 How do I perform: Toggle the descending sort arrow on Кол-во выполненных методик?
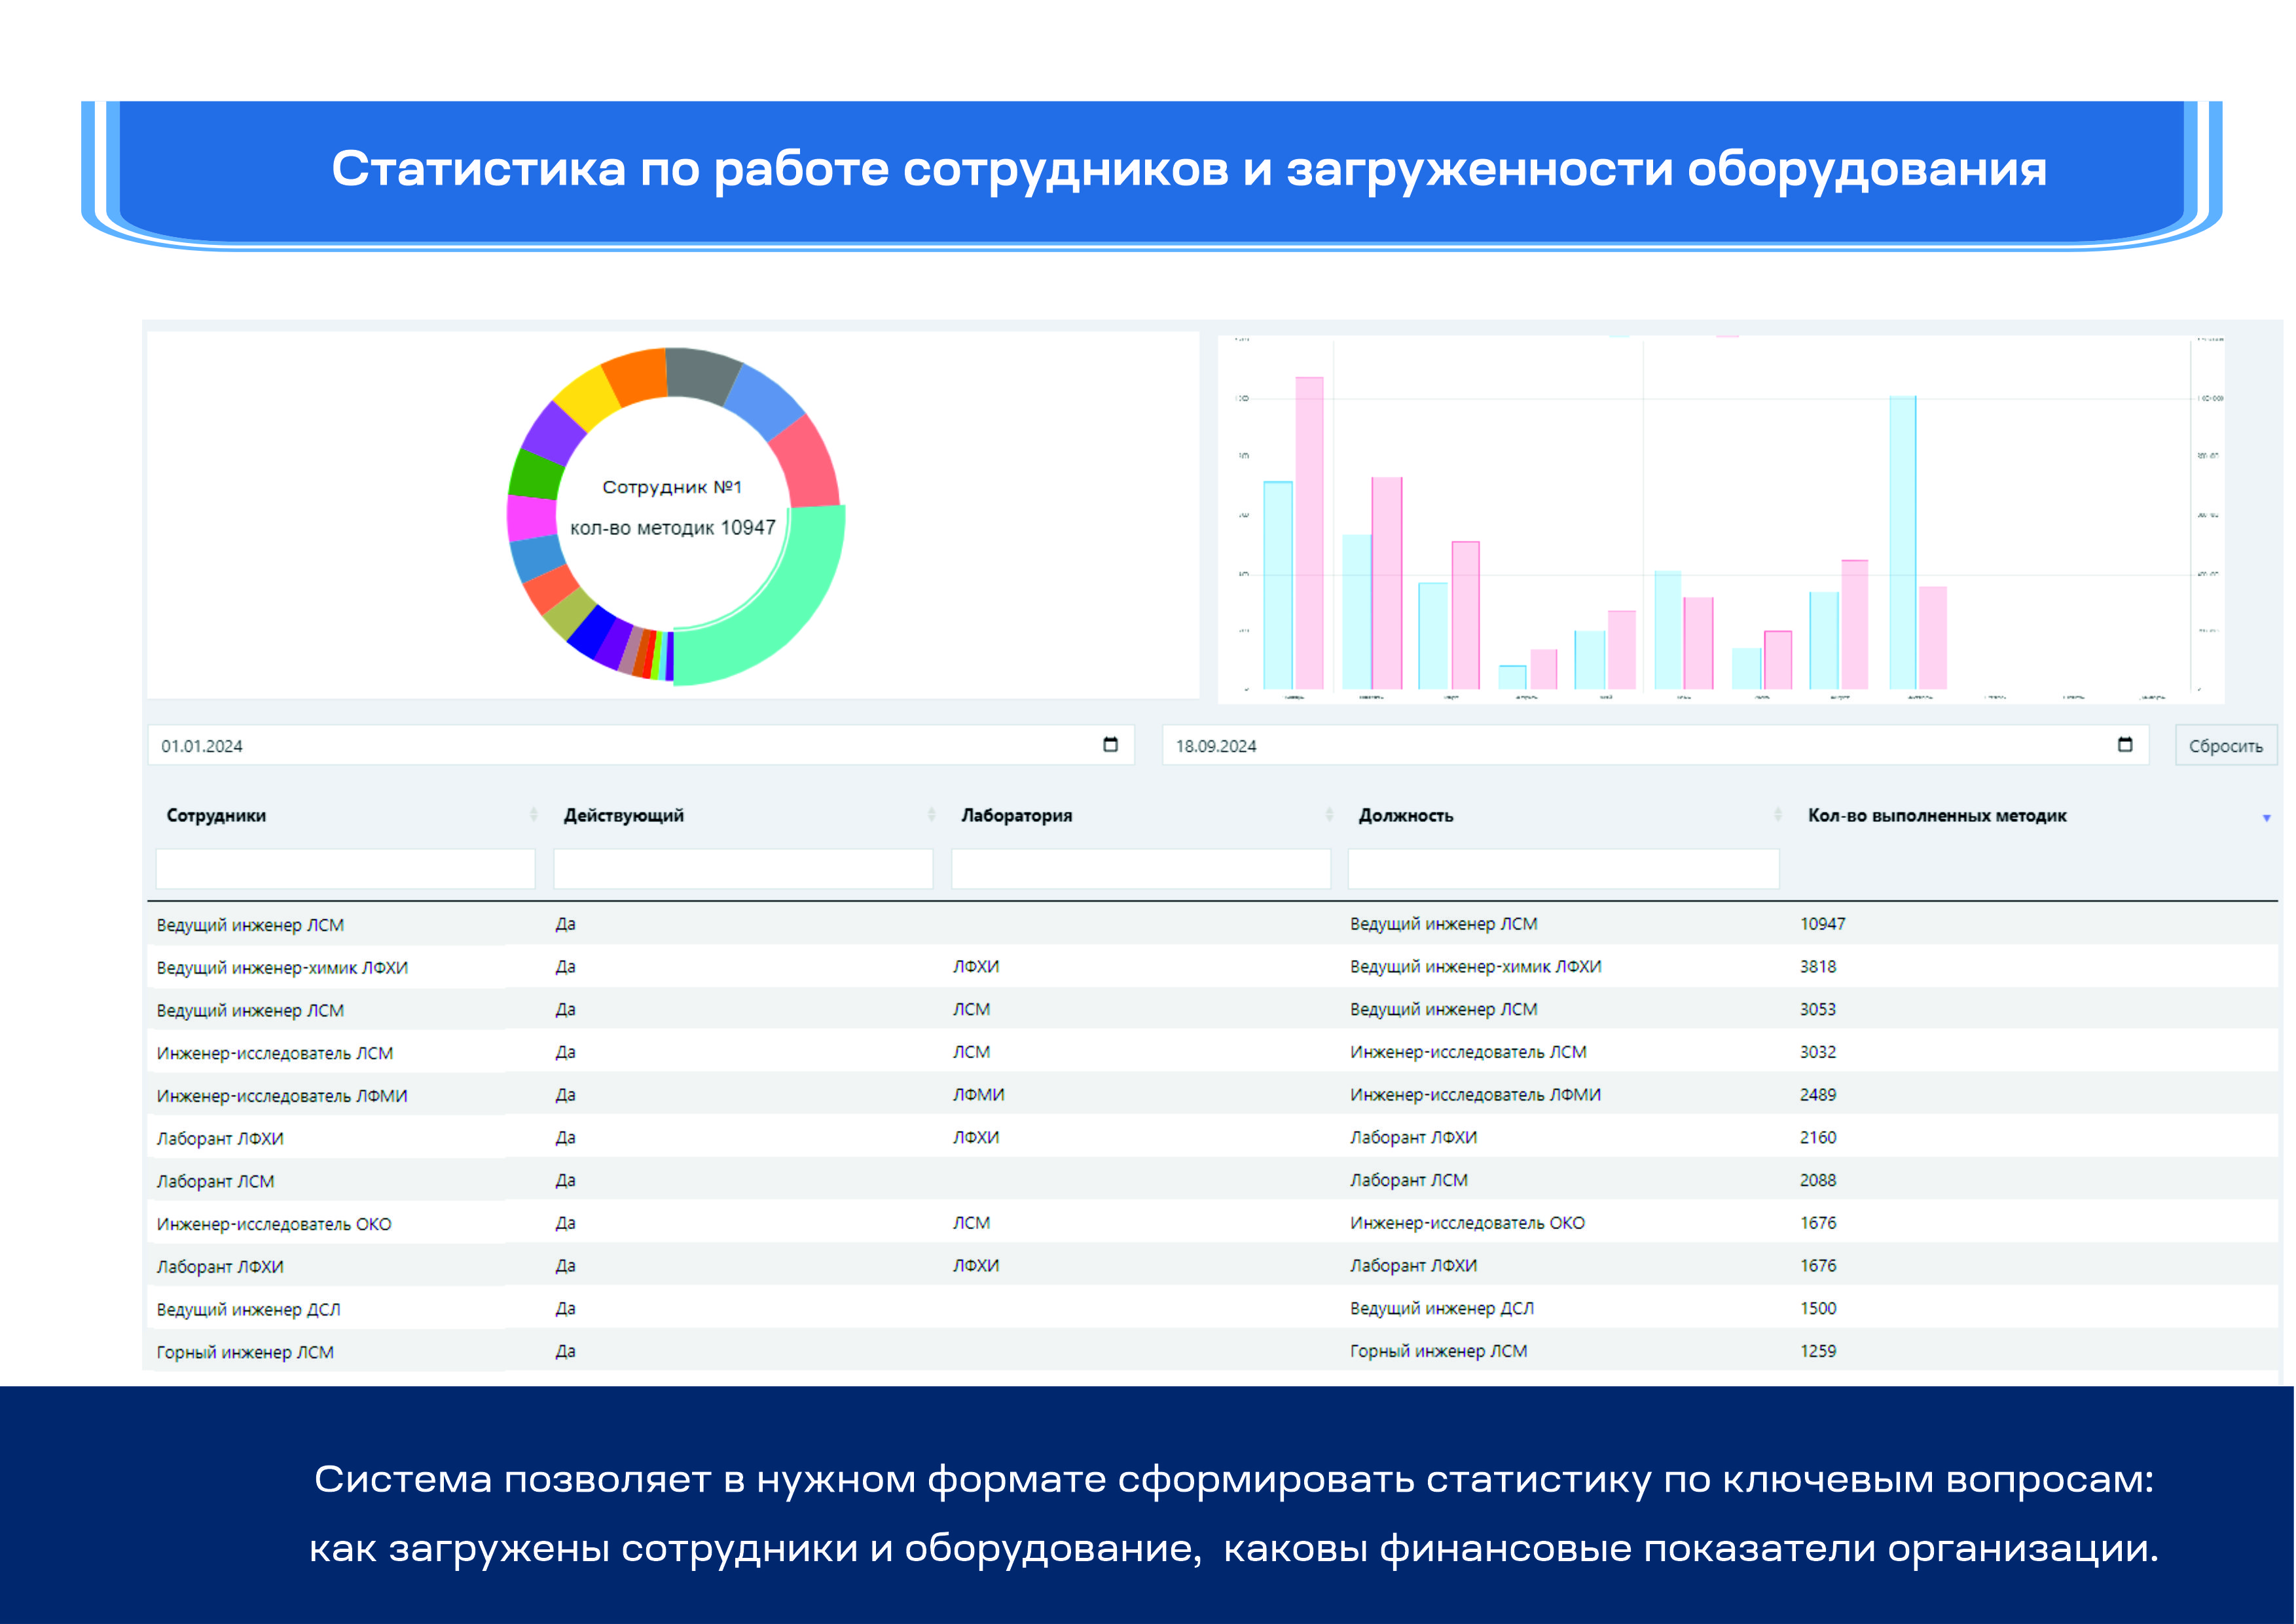pyautogui.click(x=2266, y=818)
